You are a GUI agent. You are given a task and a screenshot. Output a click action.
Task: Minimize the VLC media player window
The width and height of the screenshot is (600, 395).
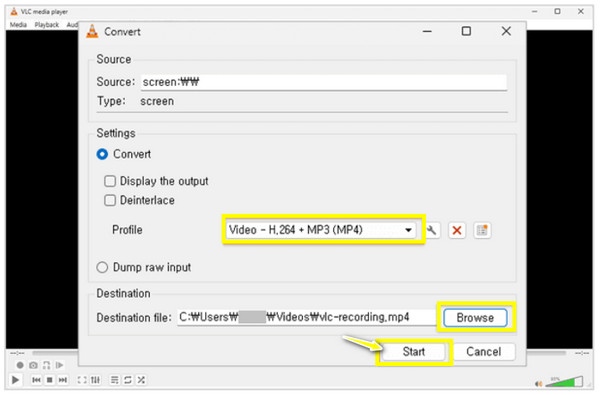click(535, 11)
